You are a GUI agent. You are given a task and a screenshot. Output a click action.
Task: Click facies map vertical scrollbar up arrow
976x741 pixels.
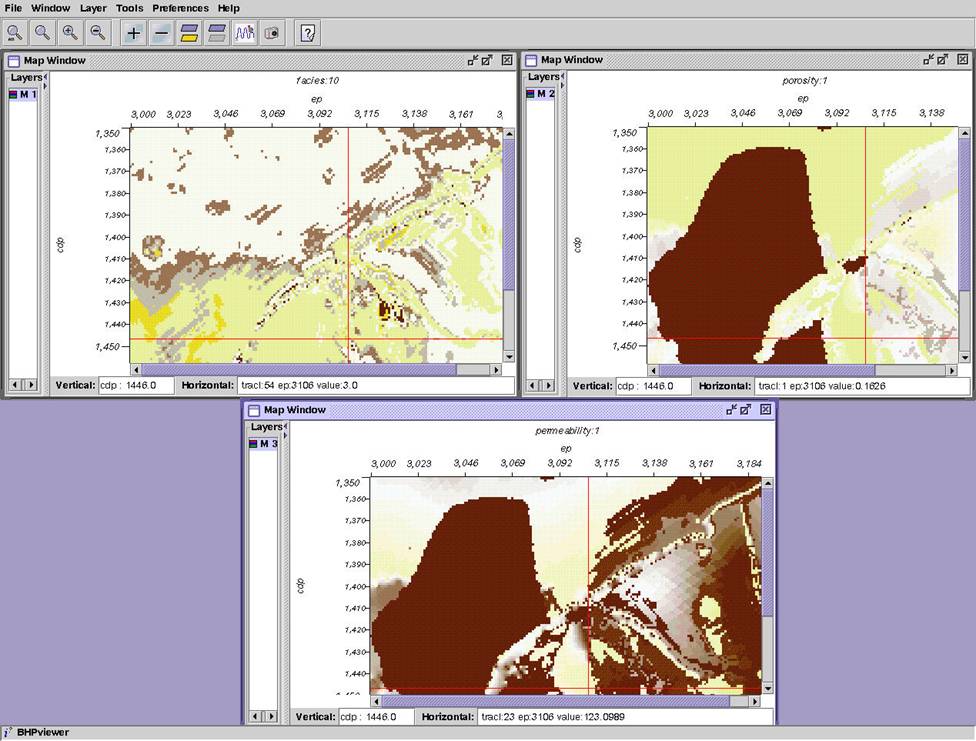point(509,134)
